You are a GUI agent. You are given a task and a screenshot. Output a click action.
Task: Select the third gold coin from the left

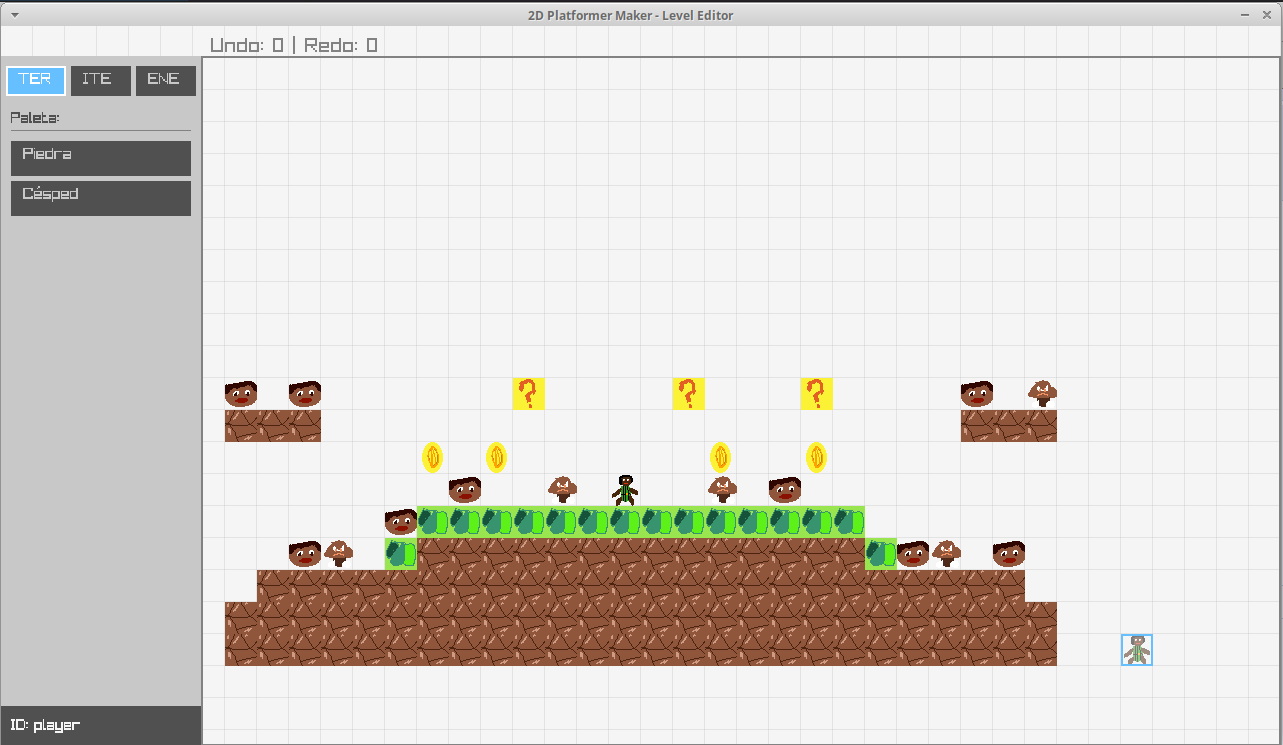[x=721, y=458]
